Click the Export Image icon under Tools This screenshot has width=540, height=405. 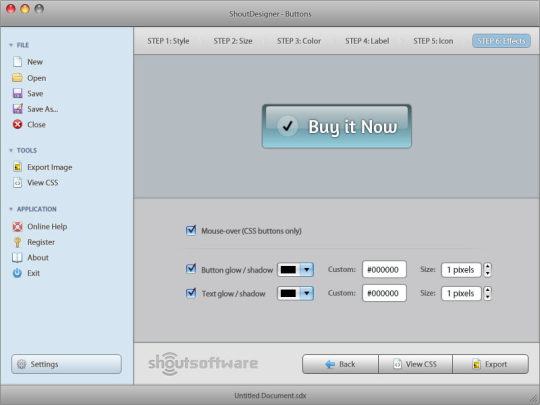pos(17,167)
